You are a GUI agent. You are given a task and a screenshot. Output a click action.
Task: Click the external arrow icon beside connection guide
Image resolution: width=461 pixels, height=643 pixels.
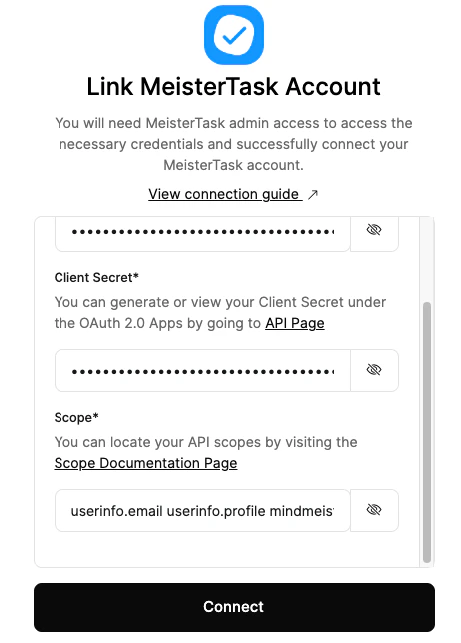coord(313,194)
